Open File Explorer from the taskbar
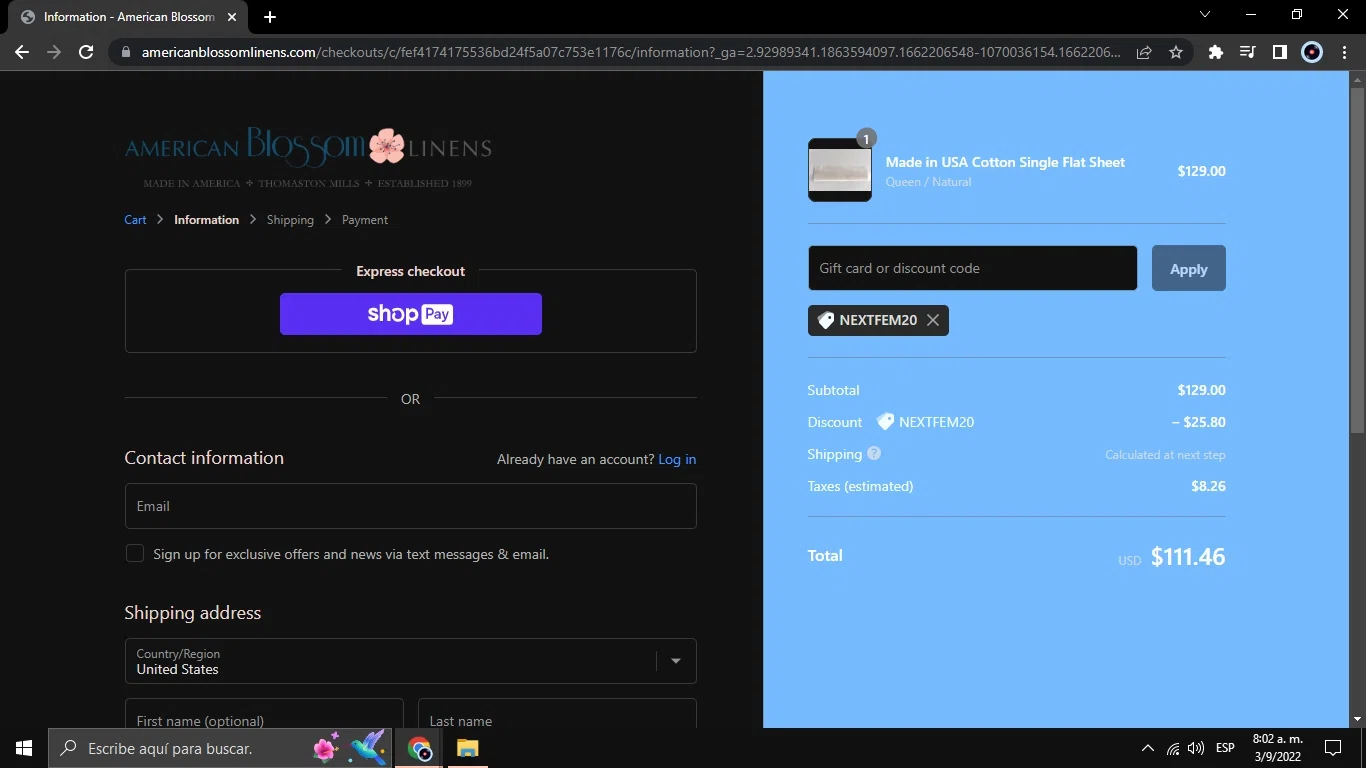Screen dimensions: 1366x768 click(468, 748)
